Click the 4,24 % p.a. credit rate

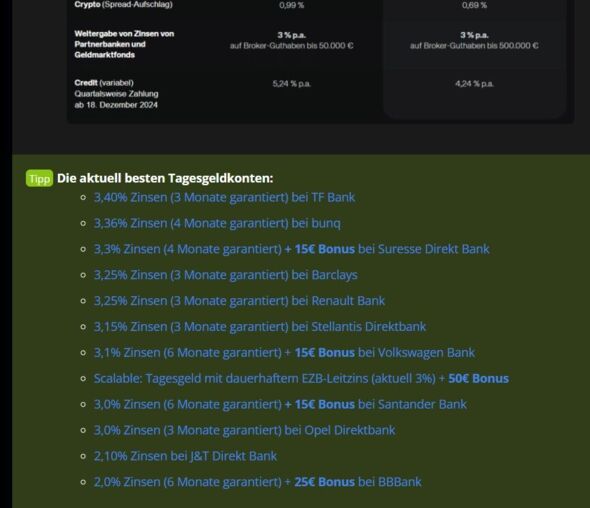[474, 84]
